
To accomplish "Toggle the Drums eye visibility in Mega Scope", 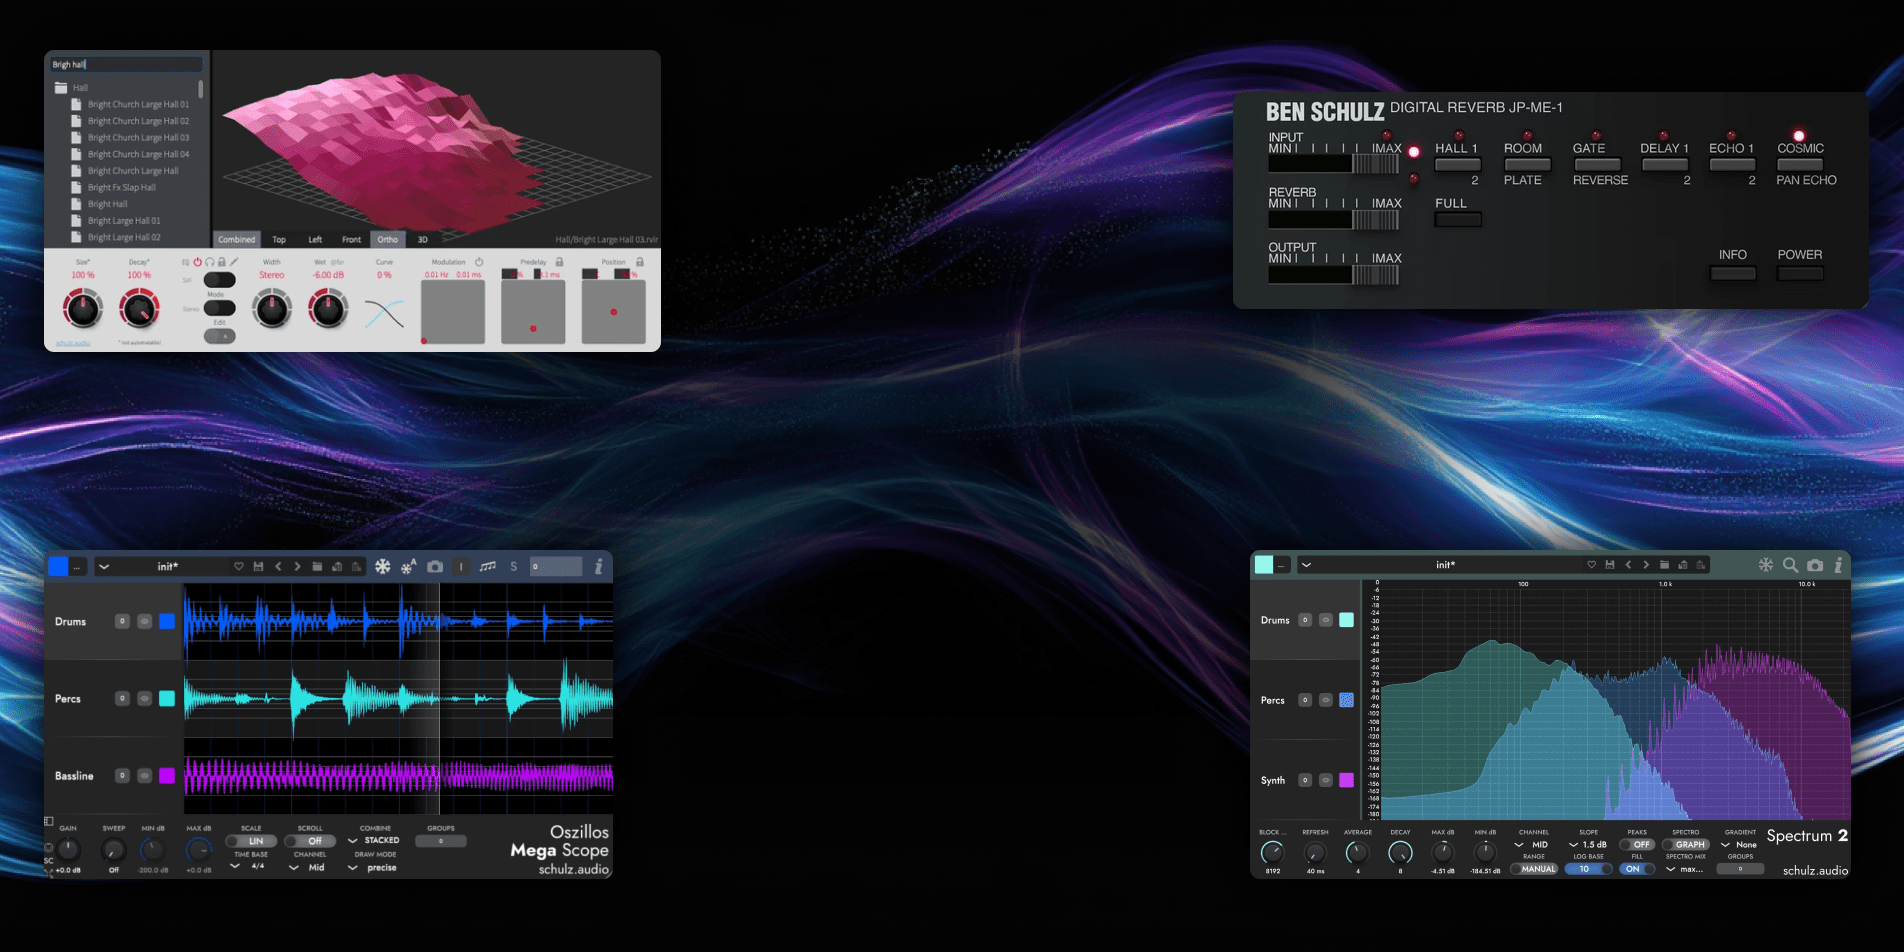I will pos(144,621).
